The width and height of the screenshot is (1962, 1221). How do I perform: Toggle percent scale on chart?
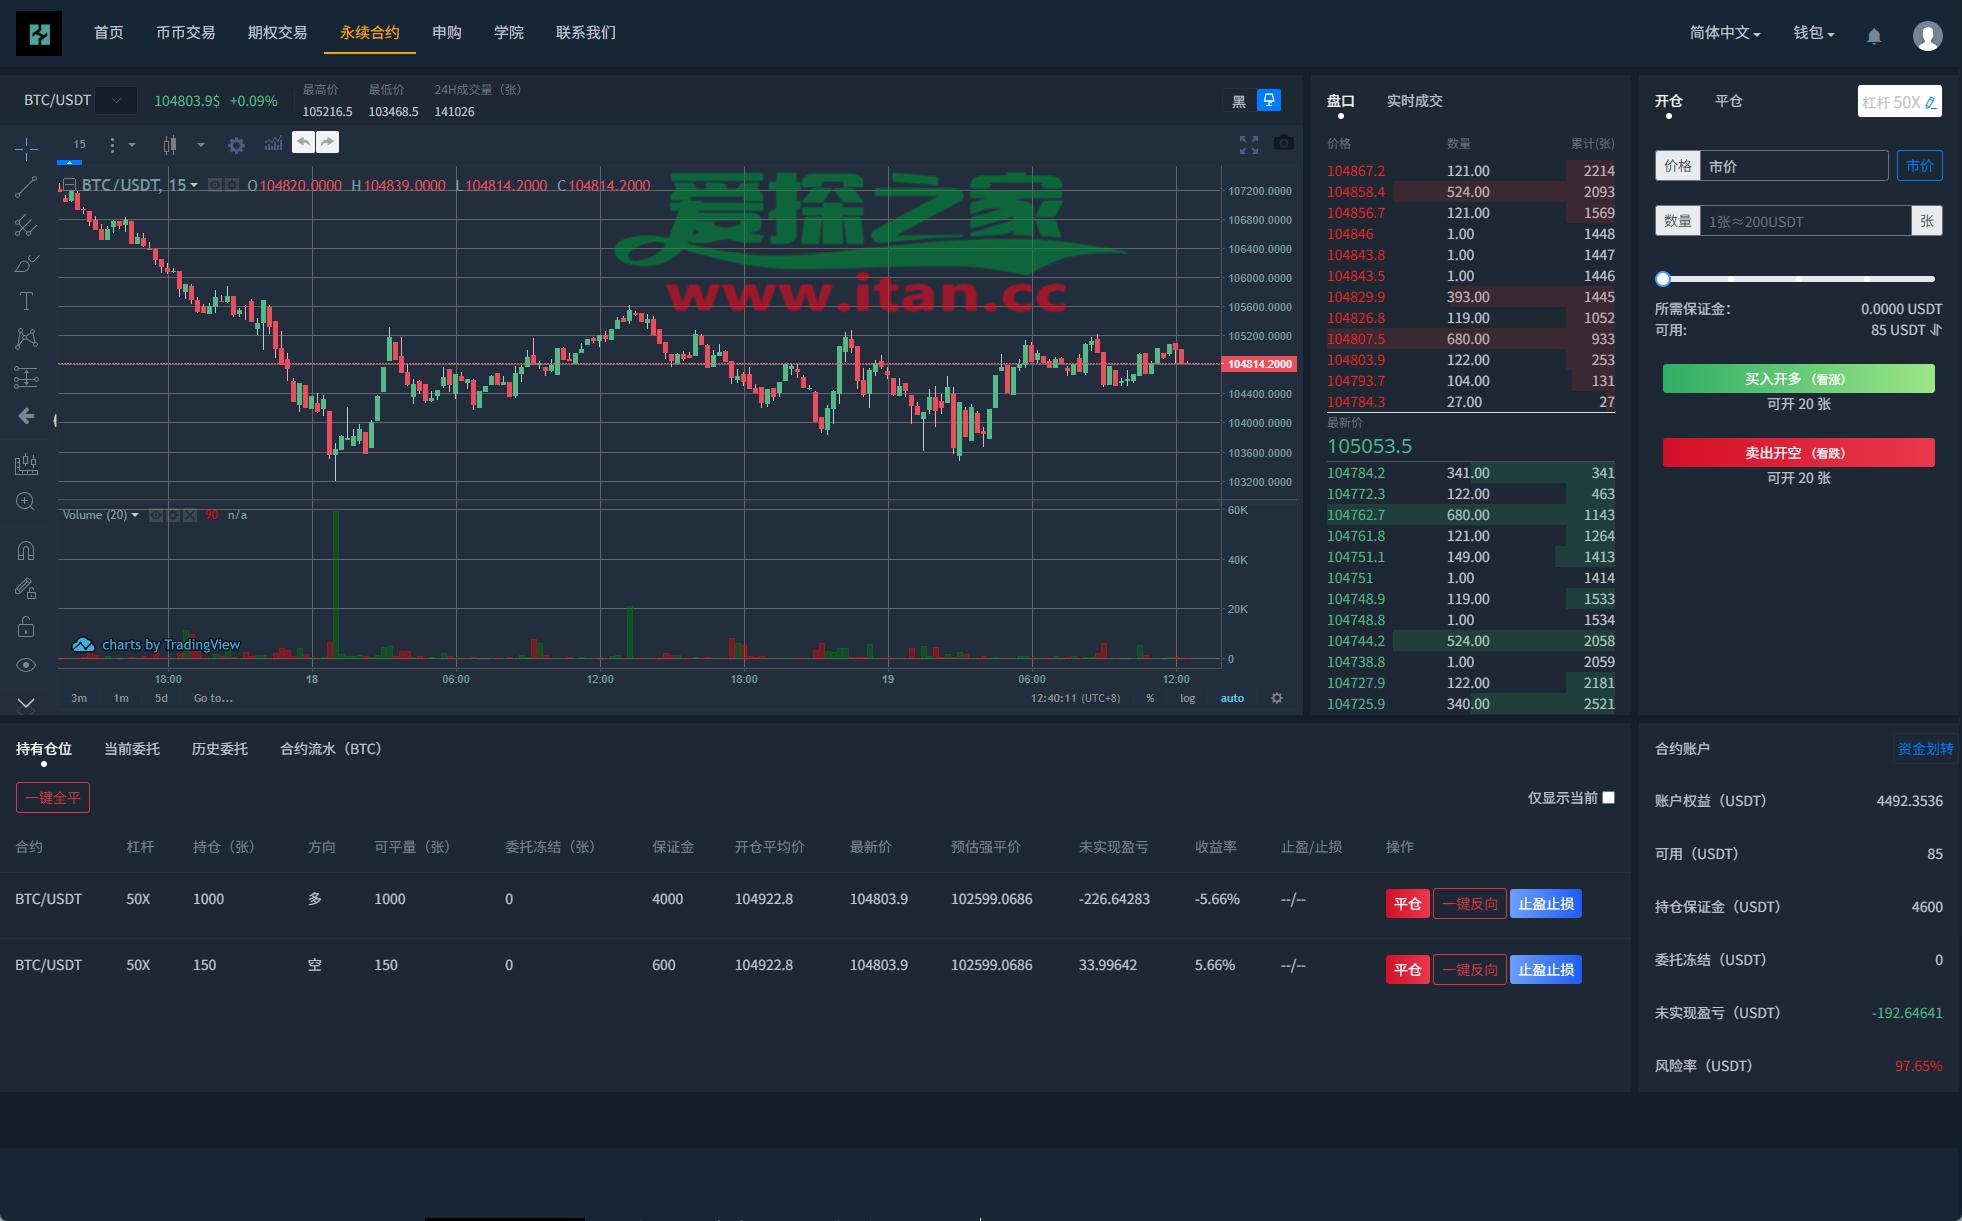1150,698
